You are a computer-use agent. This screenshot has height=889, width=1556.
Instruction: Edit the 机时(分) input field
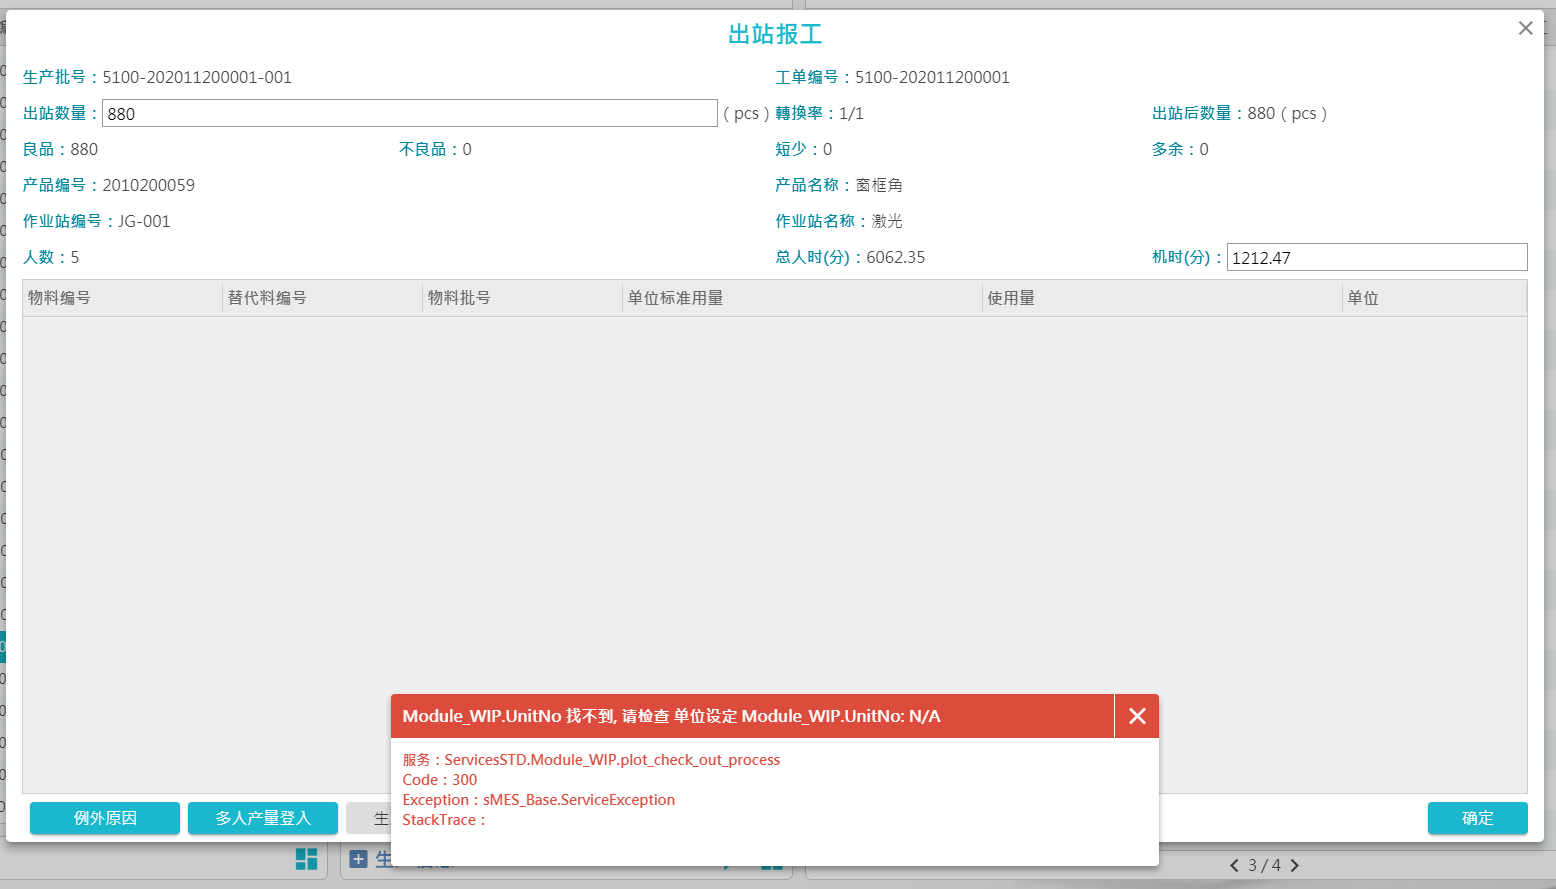[x=1377, y=257]
